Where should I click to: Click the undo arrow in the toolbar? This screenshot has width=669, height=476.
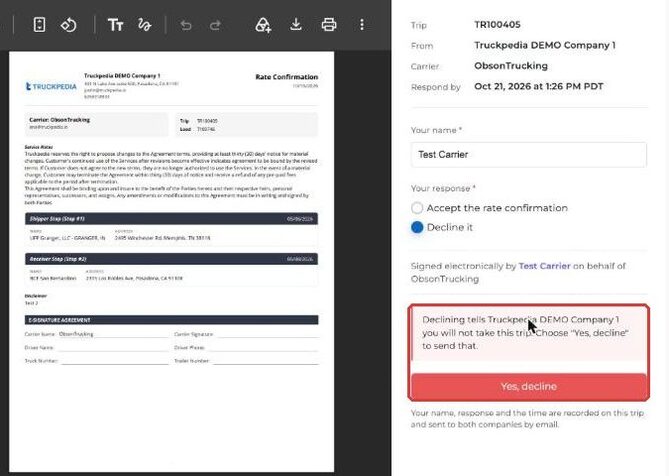[x=186, y=25]
